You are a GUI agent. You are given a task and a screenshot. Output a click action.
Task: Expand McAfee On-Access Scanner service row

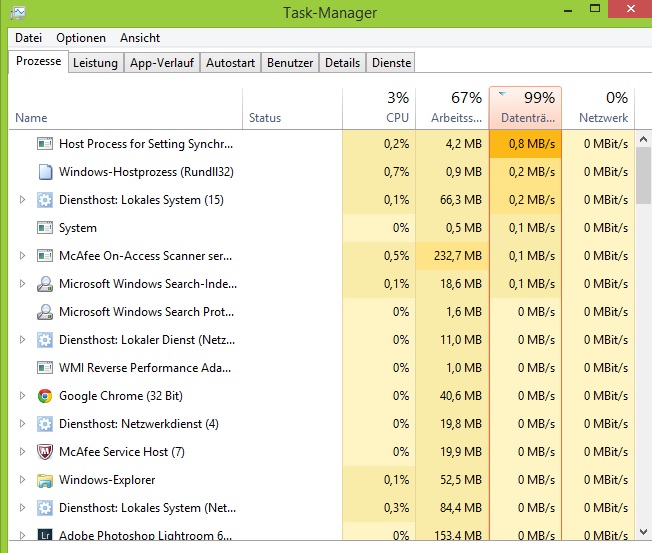coord(22,256)
